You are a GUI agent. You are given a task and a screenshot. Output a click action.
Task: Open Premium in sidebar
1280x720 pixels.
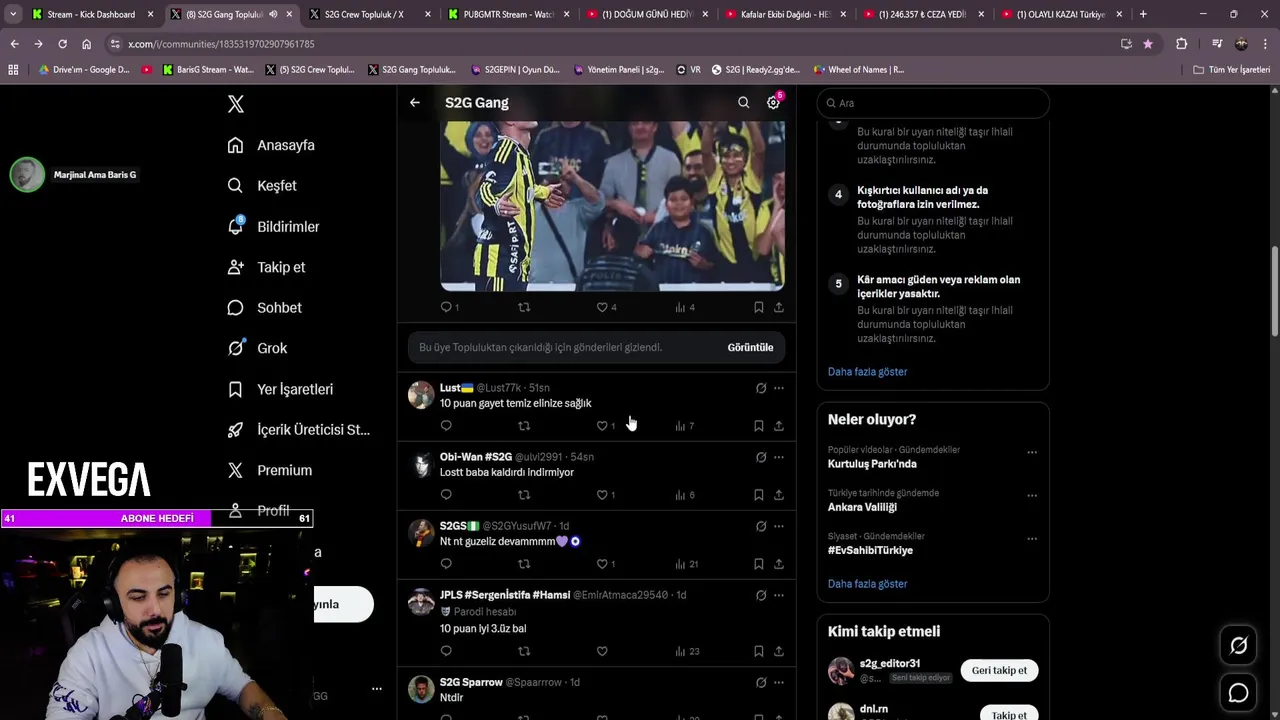[x=270, y=470]
